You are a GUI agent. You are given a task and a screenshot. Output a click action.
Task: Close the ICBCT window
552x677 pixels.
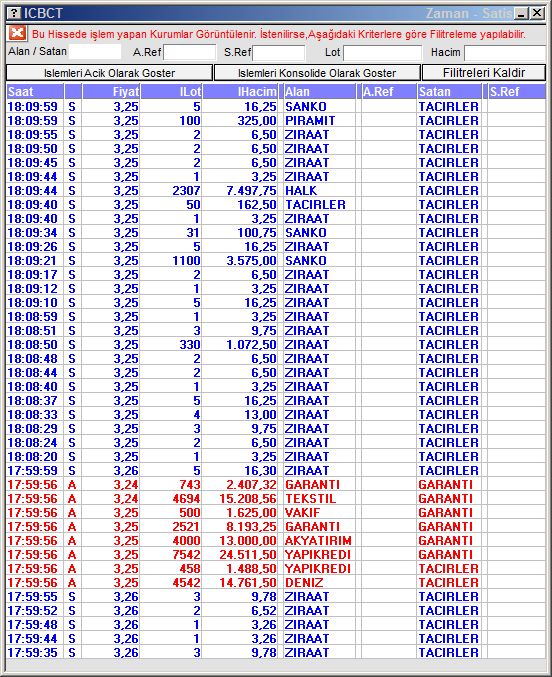coord(537,13)
